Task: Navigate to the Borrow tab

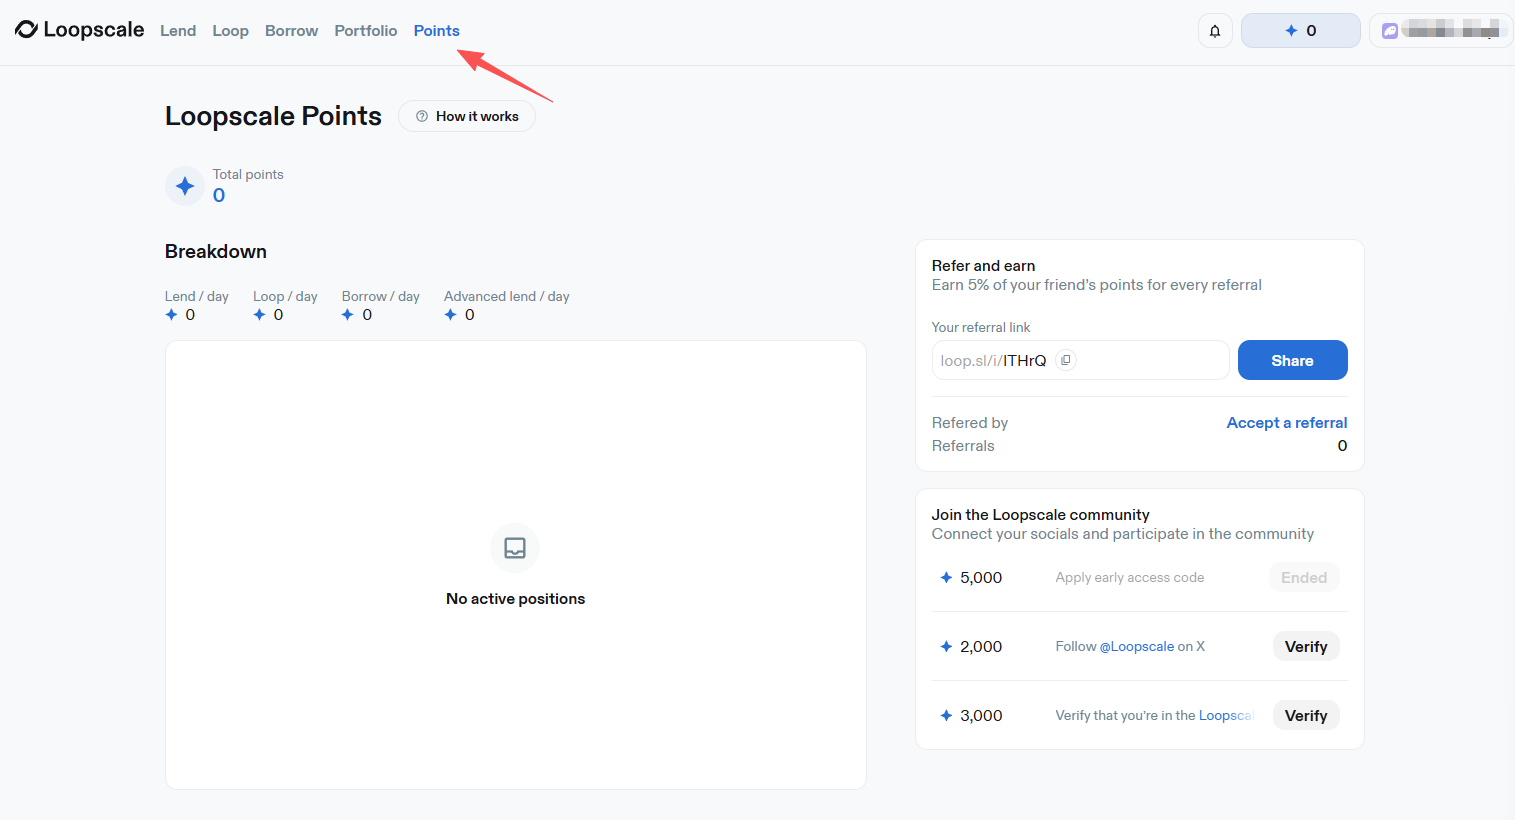Action: (291, 31)
